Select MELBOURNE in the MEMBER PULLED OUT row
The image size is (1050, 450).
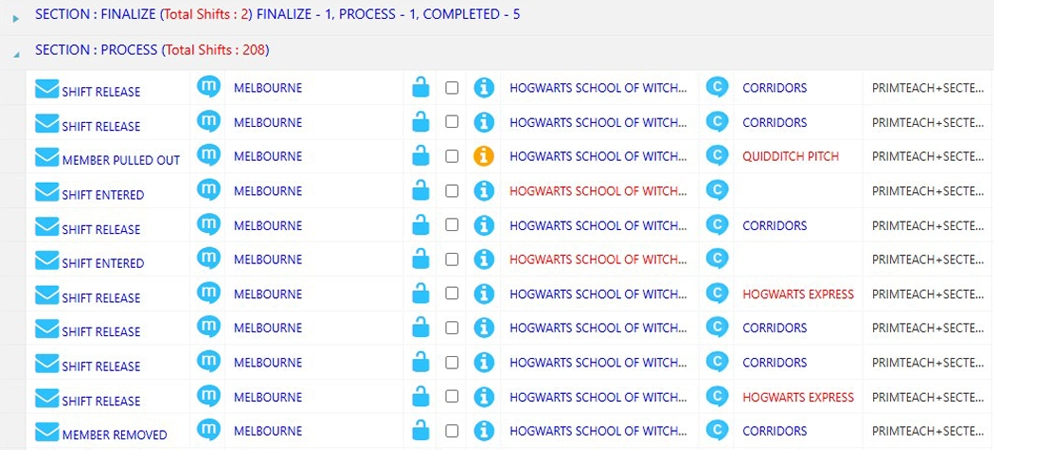point(268,157)
